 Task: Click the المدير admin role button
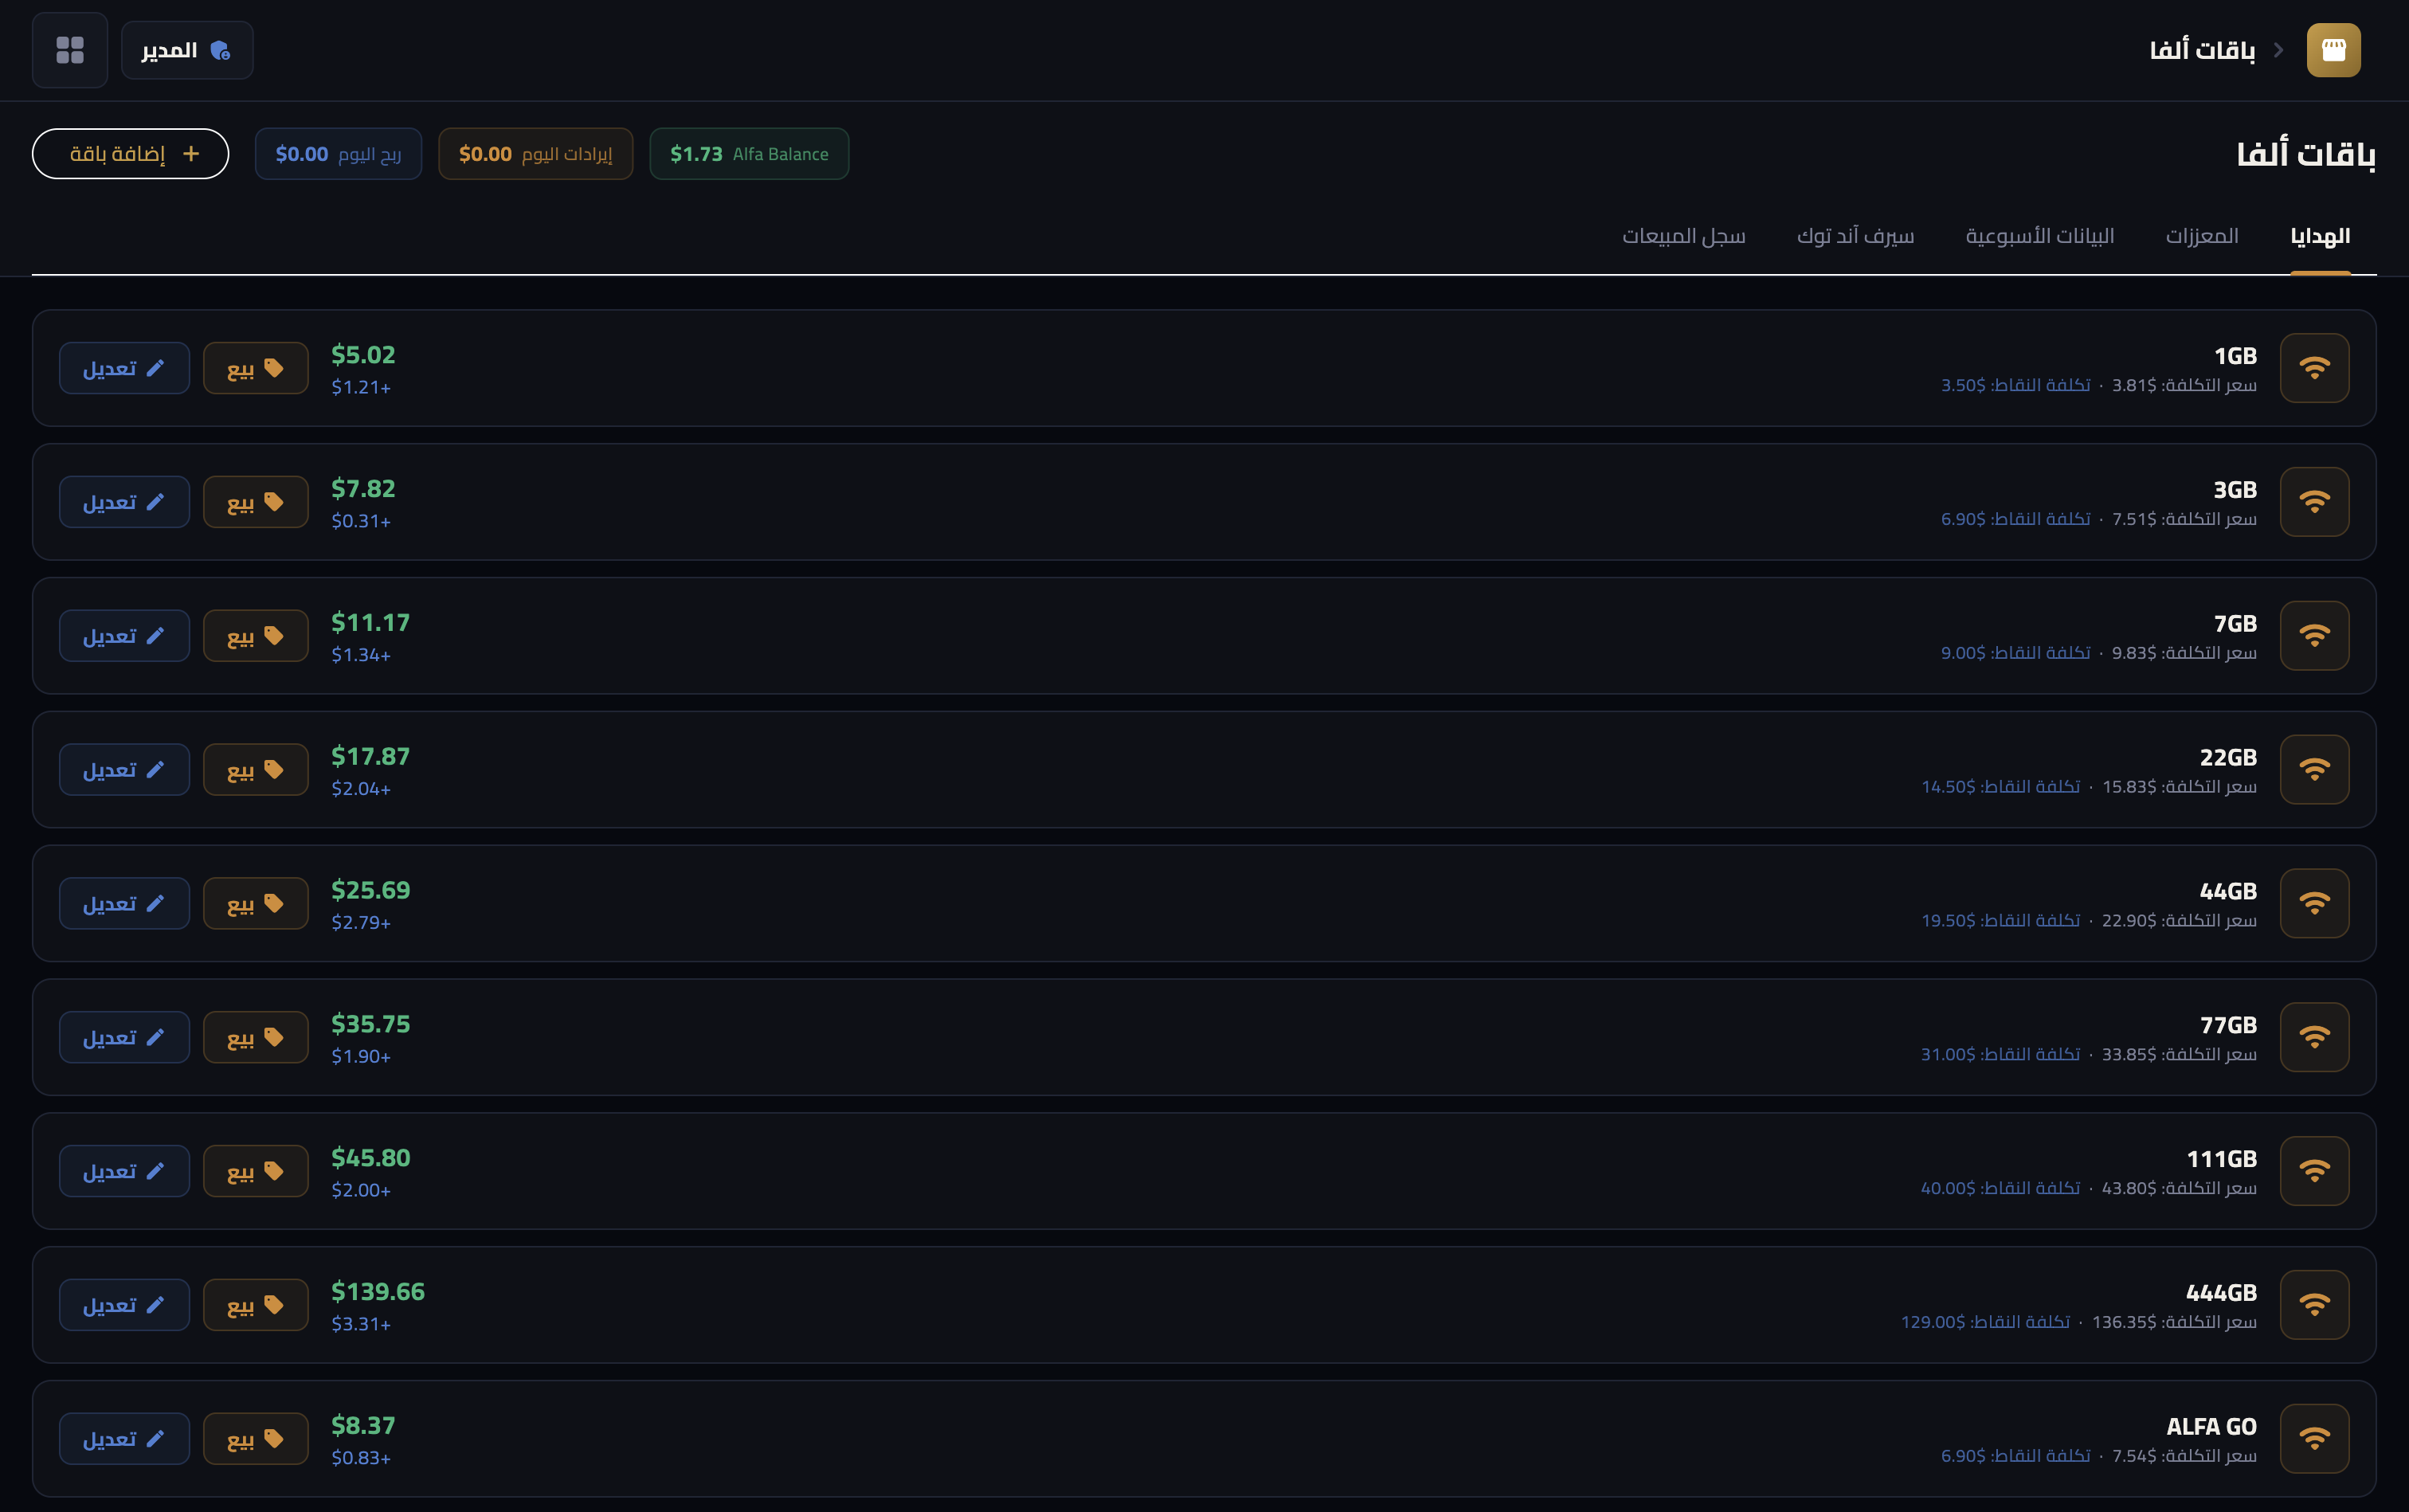187,50
